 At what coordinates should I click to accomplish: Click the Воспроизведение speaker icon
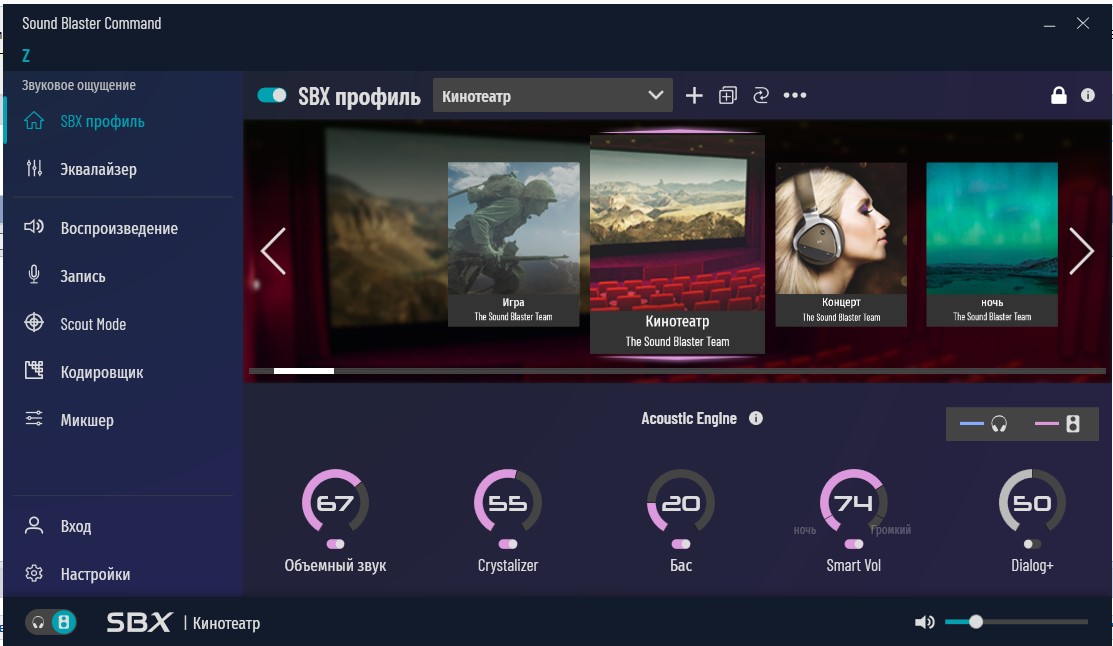click(34, 227)
